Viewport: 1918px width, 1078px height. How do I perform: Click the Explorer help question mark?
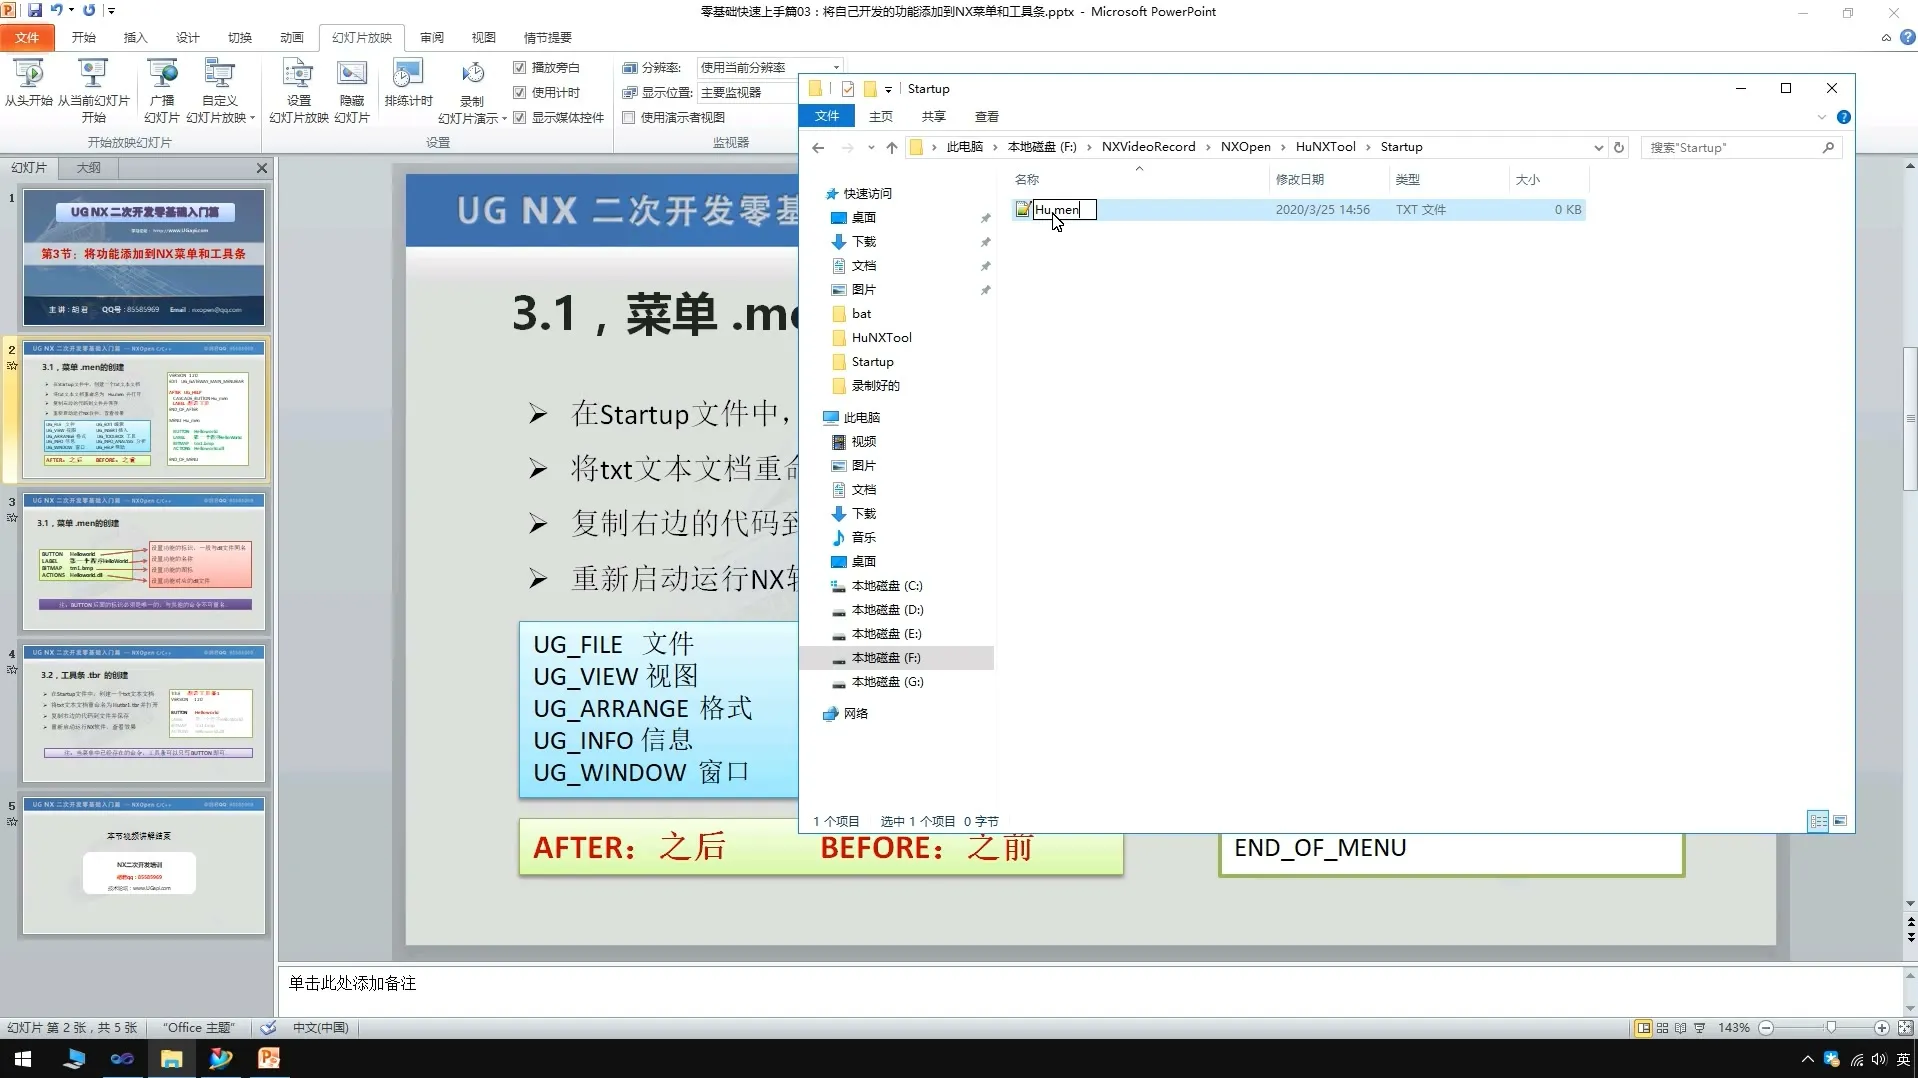pyautogui.click(x=1845, y=117)
